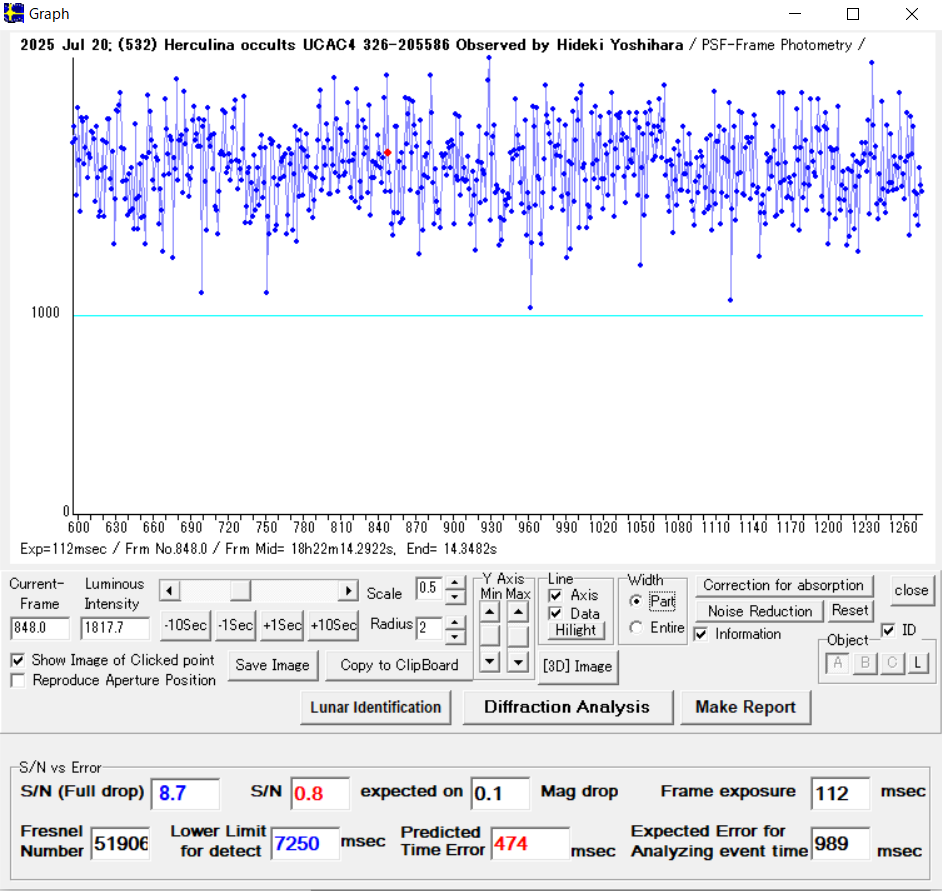Click the frame scrollbar right arrow
The height and width of the screenshot is (891, 942).
click(348, 591)
